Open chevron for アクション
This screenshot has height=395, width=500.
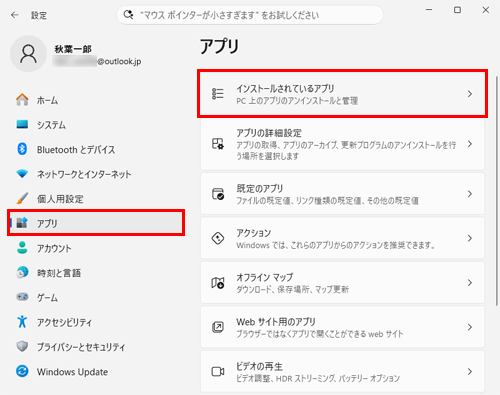[470, 238]
